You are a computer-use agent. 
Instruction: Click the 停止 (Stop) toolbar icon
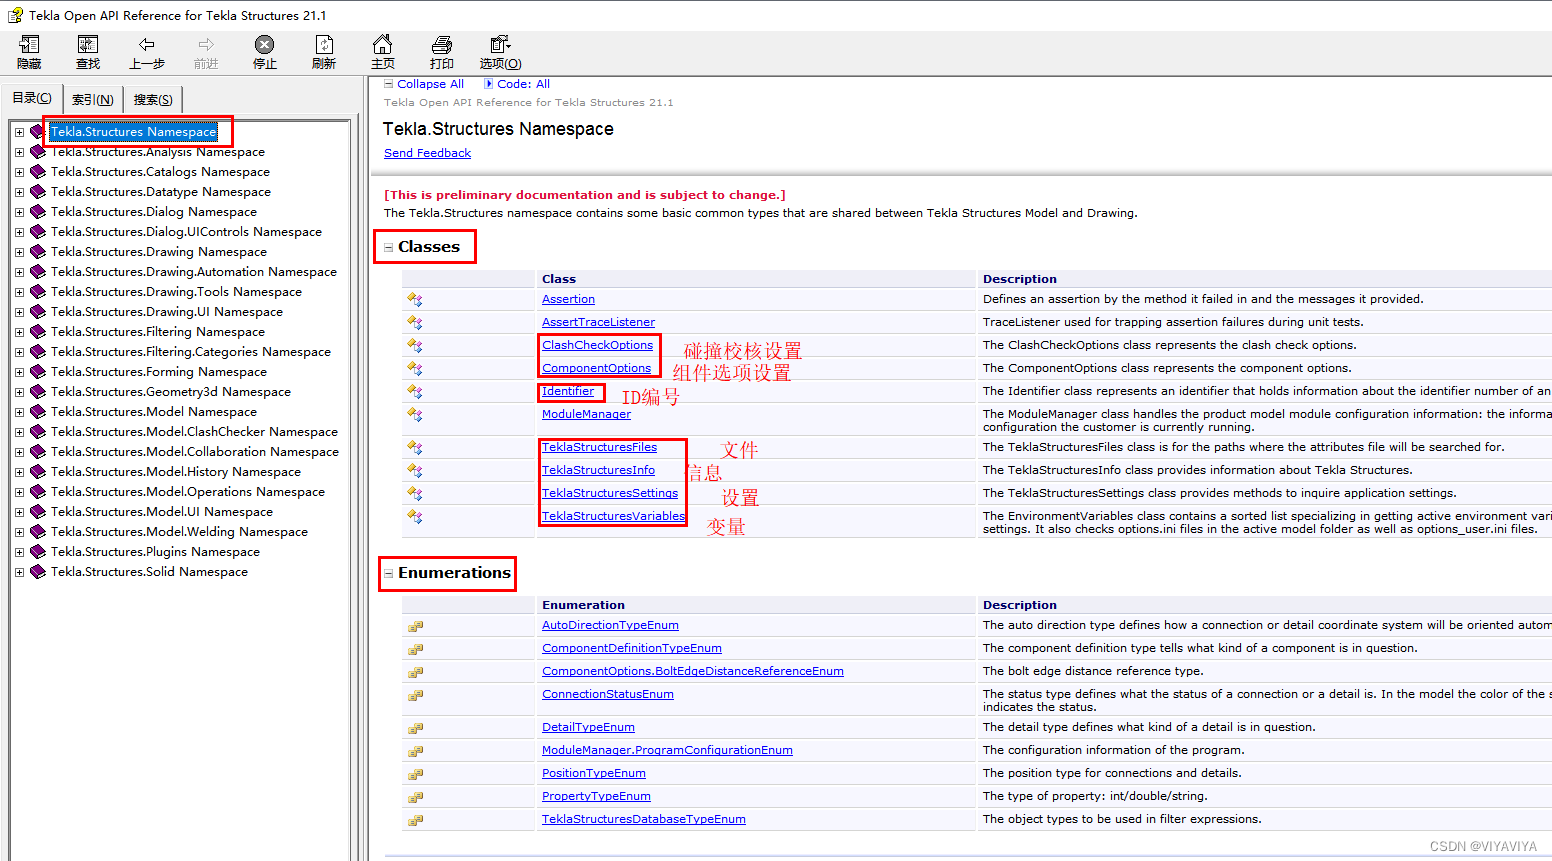(x=264, y=51)
